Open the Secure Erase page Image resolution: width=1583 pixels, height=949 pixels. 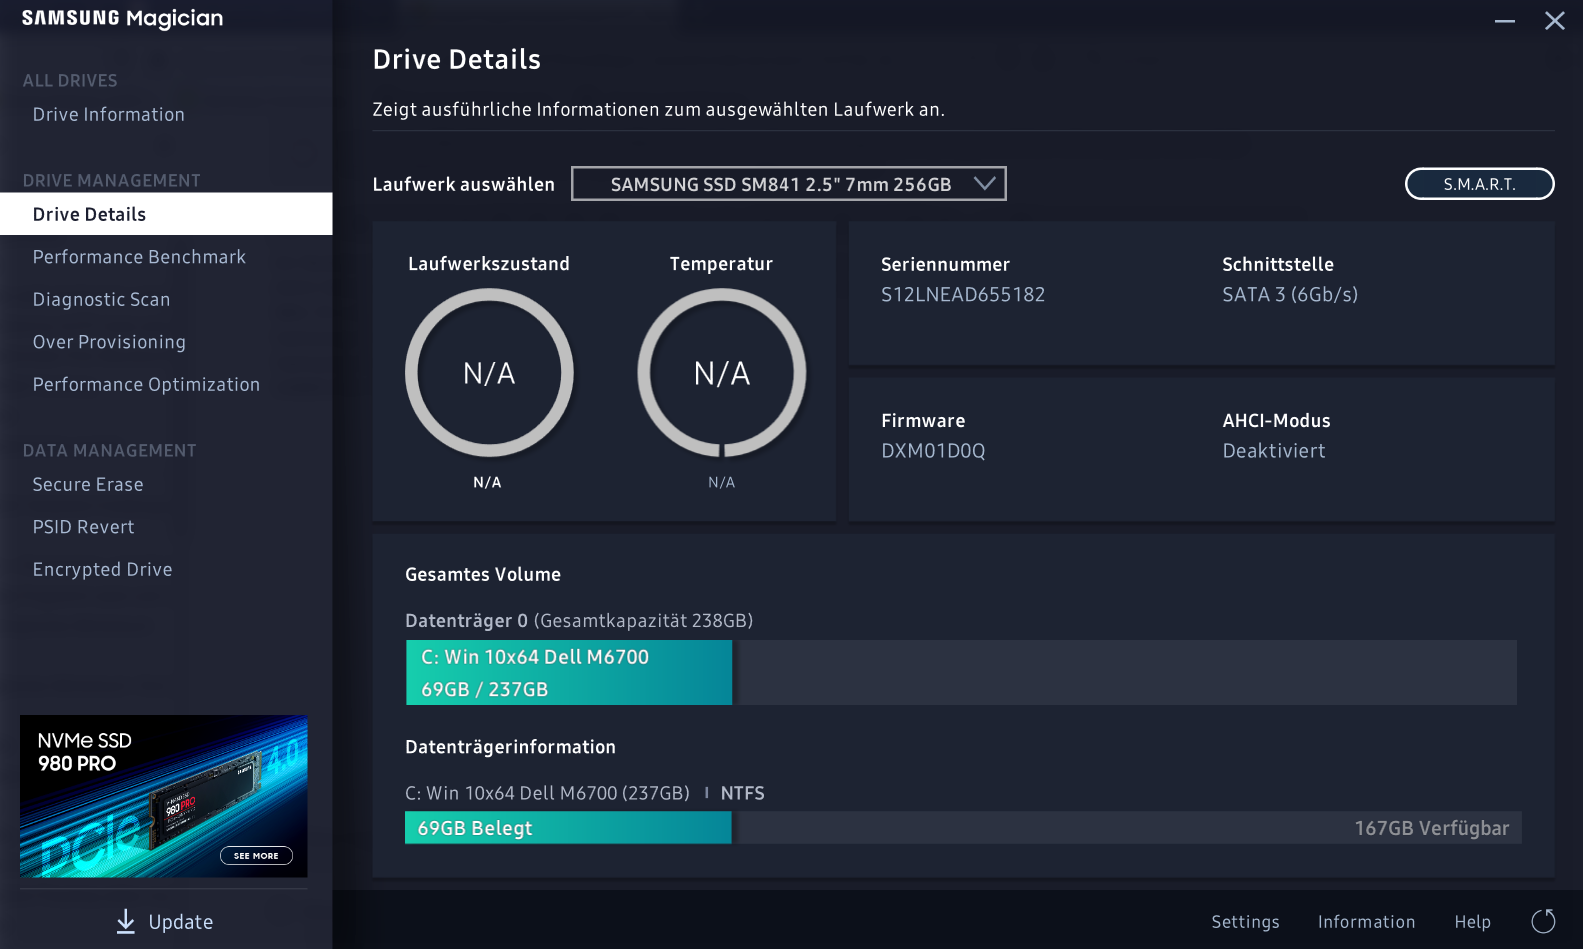pyautogui.click(x=88, y=485)
